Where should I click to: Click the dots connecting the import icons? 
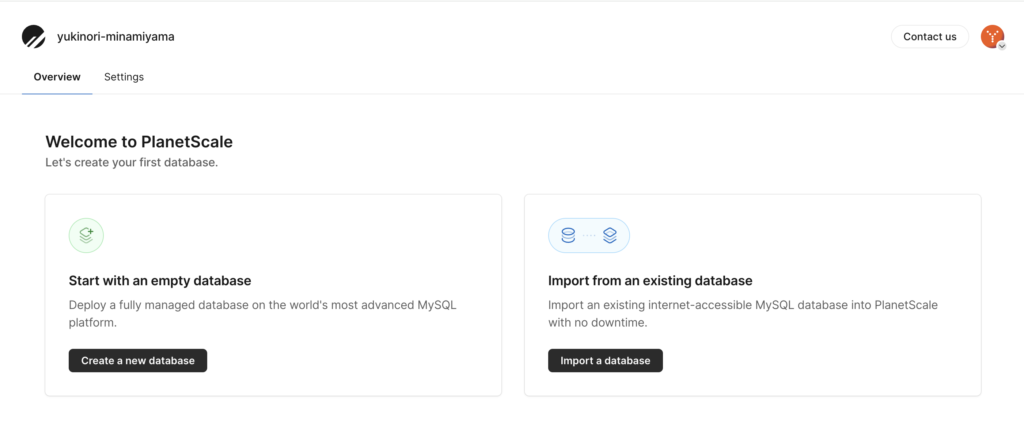click(x=589, y=236)
